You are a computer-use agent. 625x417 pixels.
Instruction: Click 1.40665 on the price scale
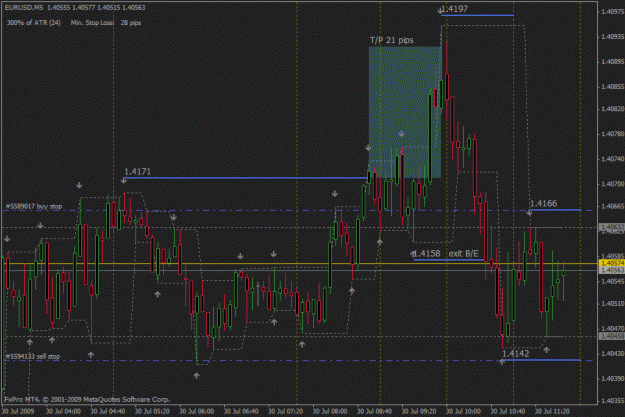[x=612, y=206]
